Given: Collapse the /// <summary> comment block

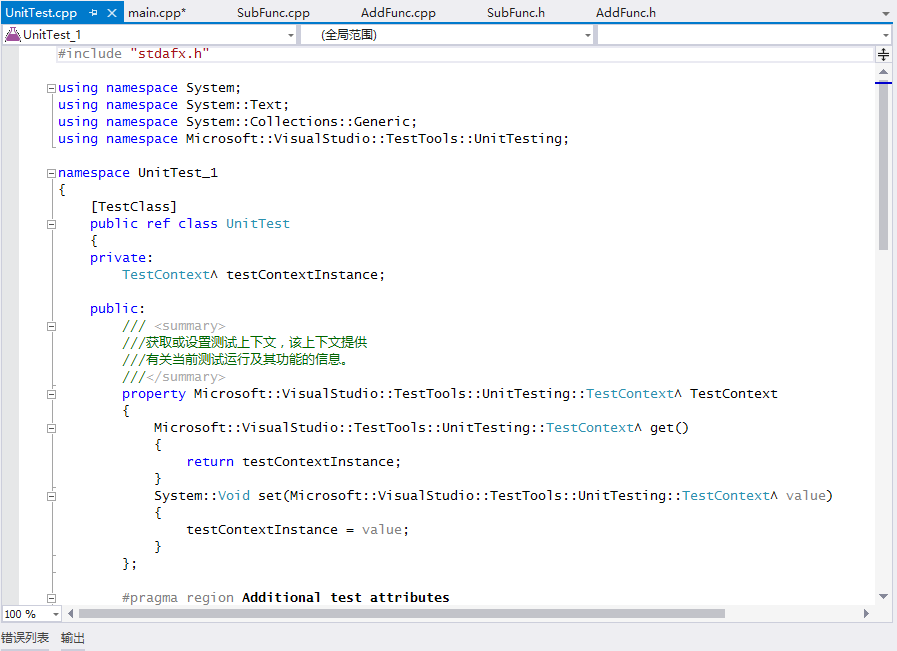Looking at the screenshot, I should (x=51, y=326).
